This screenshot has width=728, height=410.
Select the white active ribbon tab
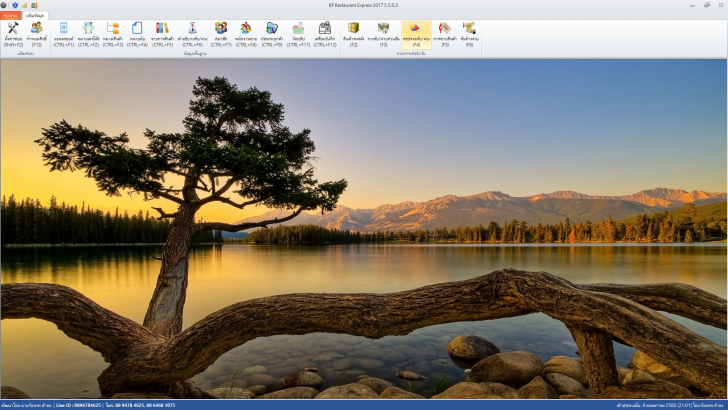[35, 15]
